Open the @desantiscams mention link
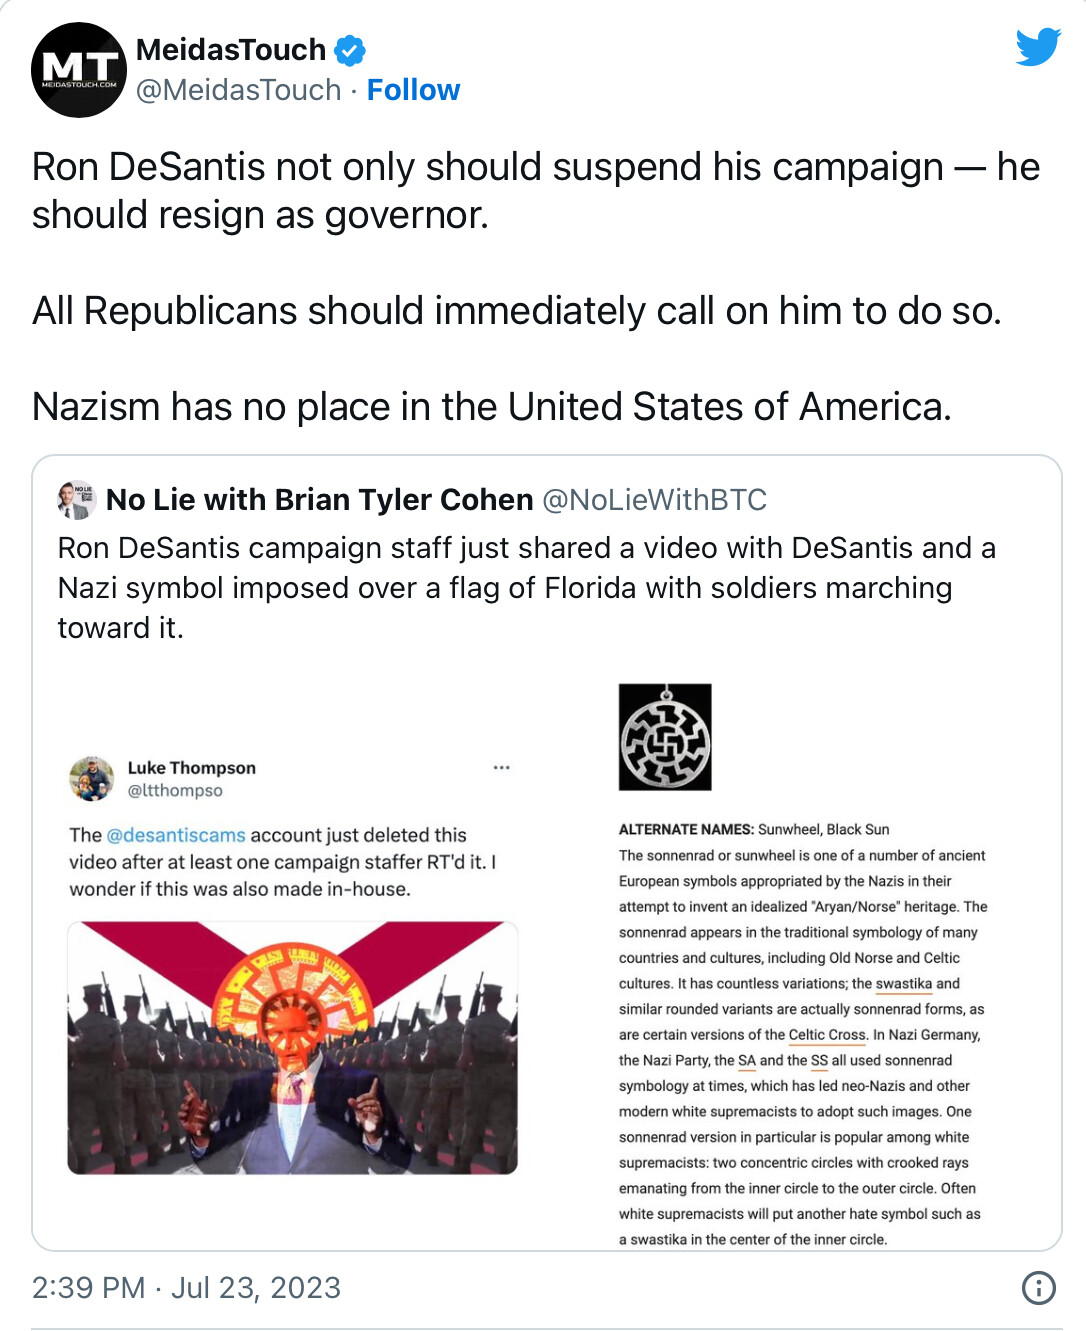 click(x=176, y=835)
